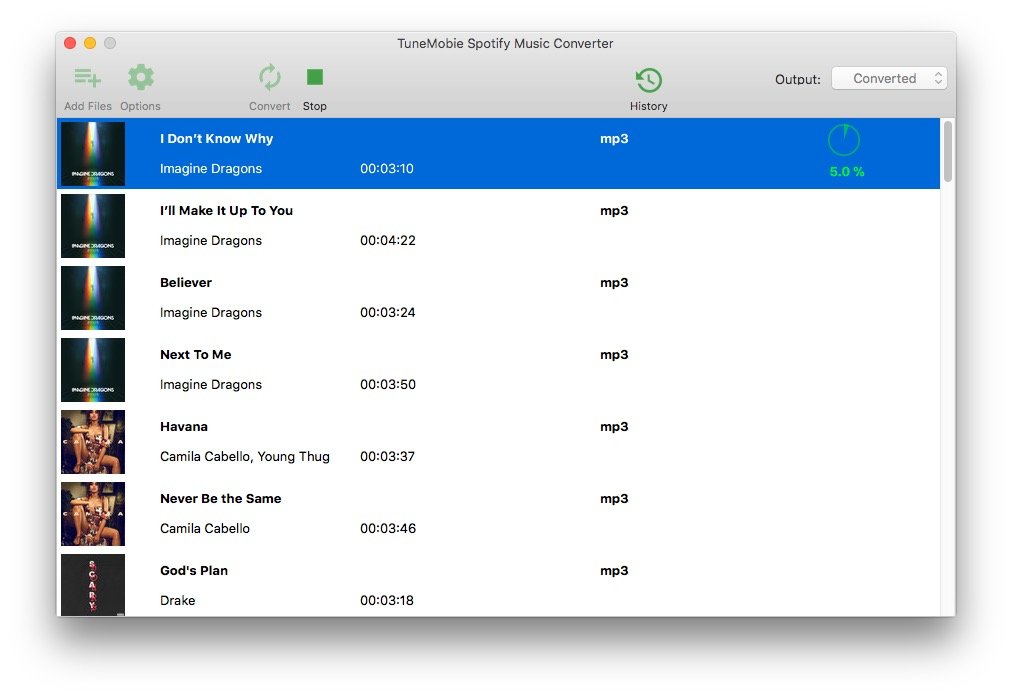
Task: Open the History clock icon
Action: tap(649, 80)
